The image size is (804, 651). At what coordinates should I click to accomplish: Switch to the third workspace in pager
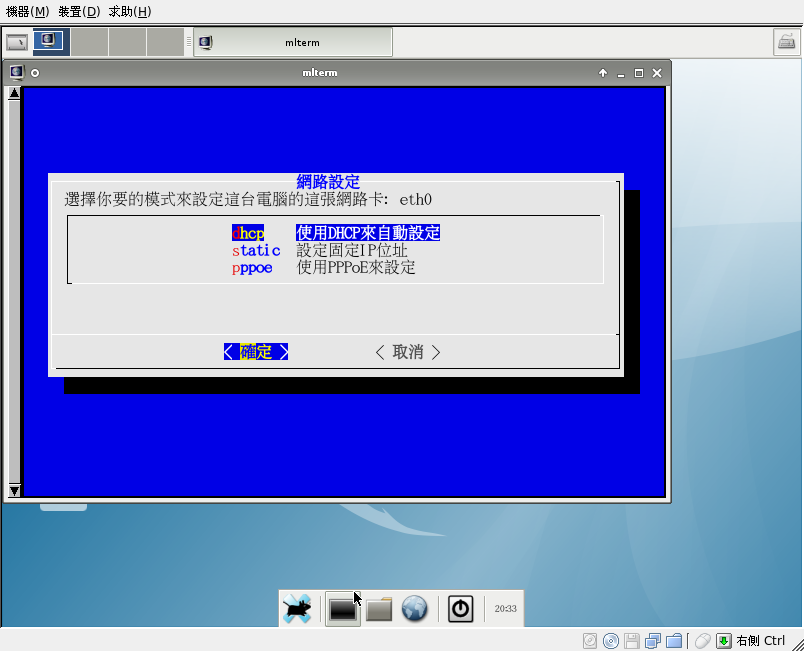point(127,42)
